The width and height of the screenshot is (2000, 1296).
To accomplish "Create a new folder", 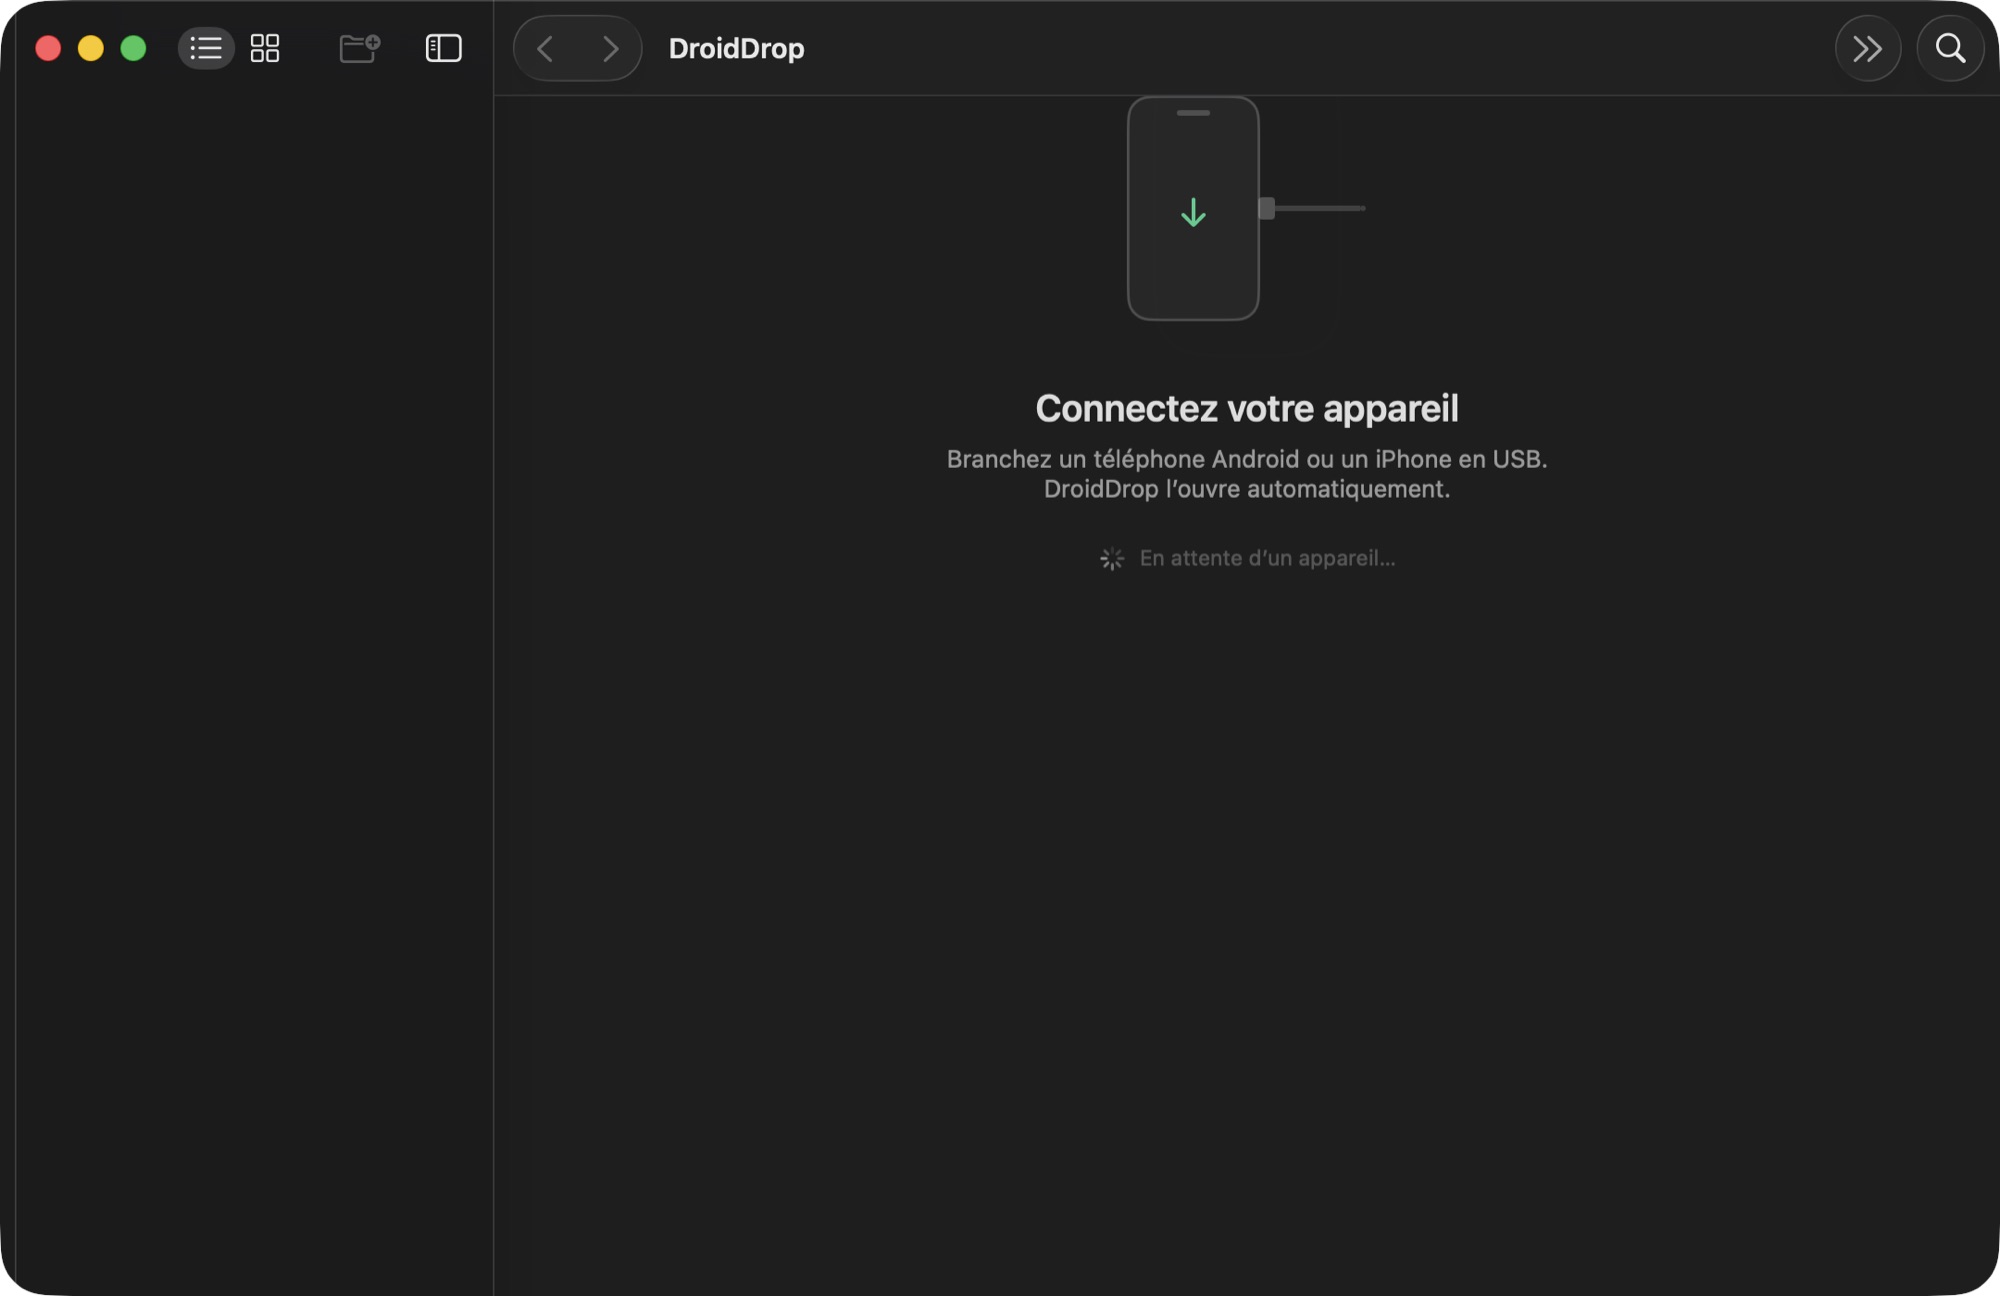I will pos(359,48).
